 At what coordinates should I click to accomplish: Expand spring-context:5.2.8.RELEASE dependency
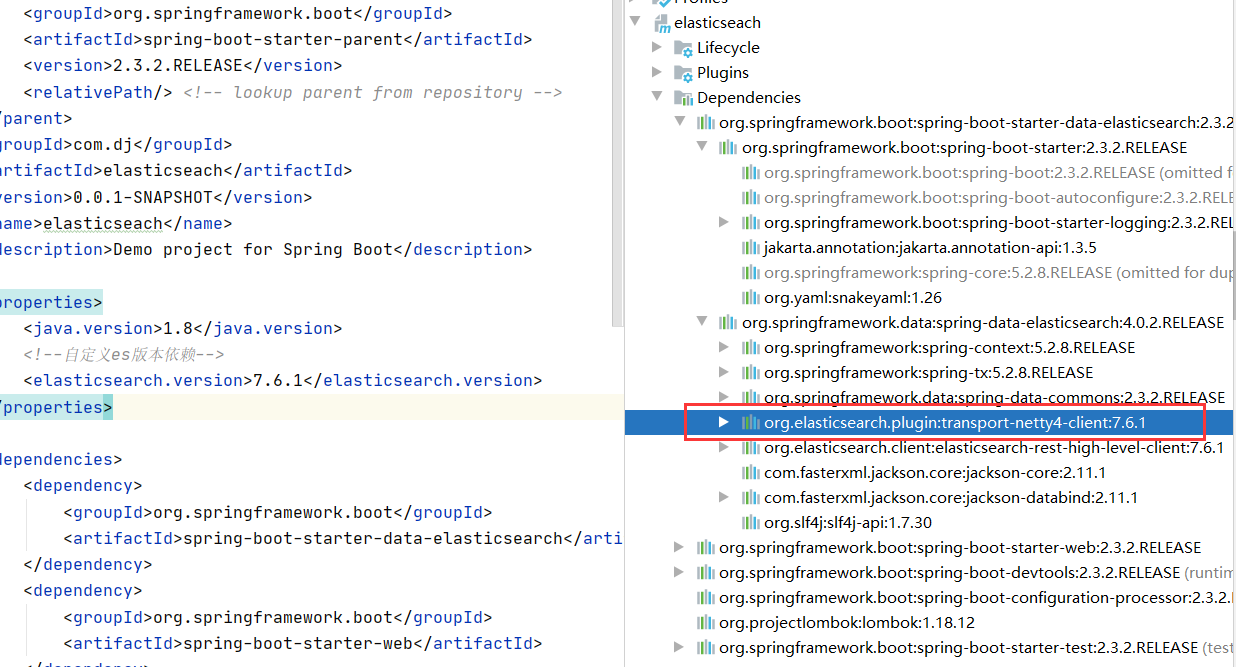(724, 347)
